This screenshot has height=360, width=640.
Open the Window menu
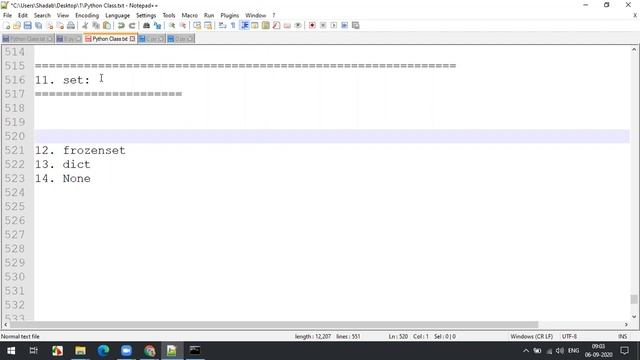[256, 15]
